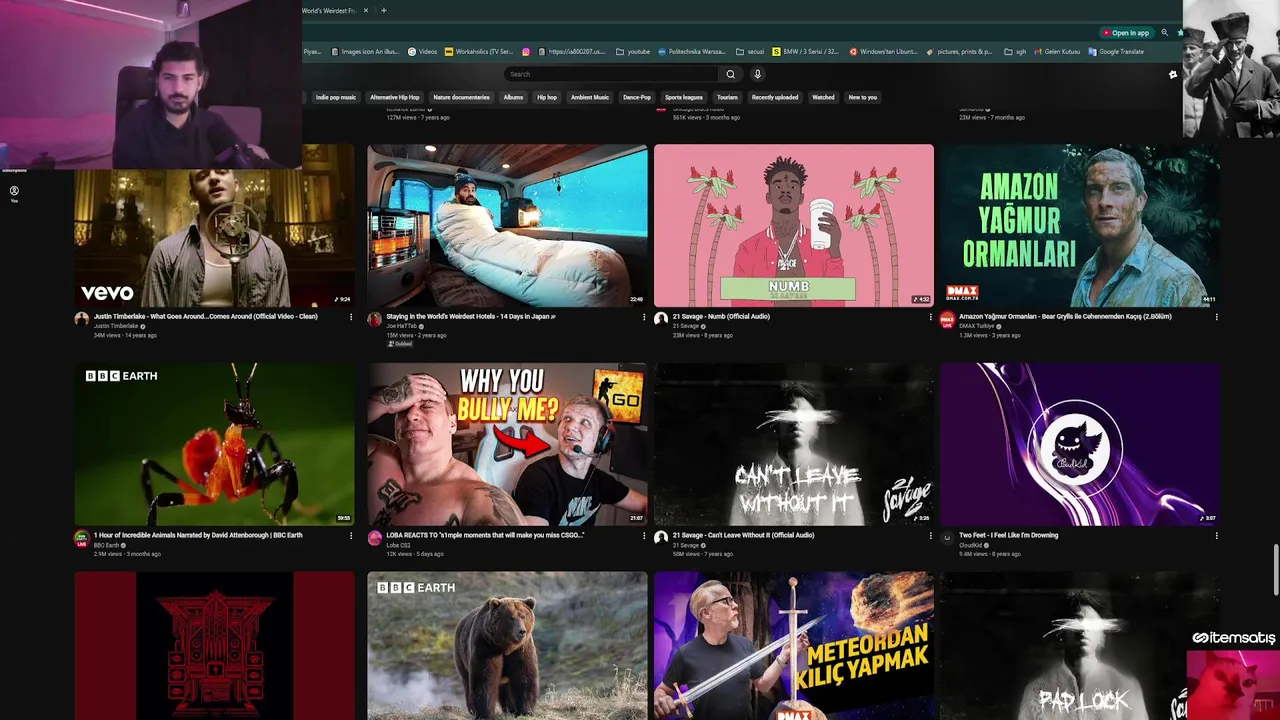Open Justin Timberlake video's three-dot menu

351,317
